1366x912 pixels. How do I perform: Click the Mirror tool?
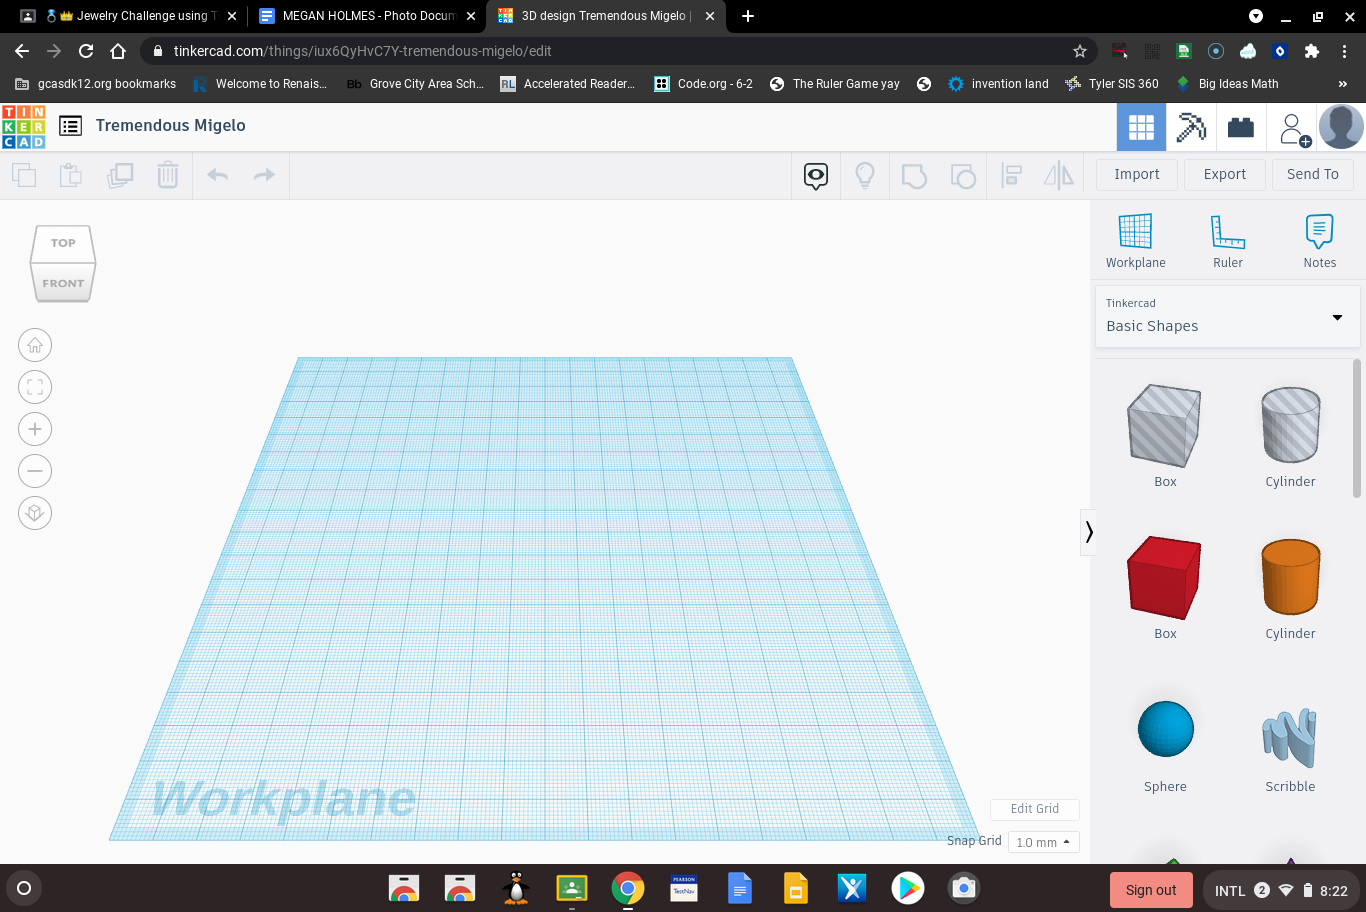pyautogui.click(x=1058, y=175)
